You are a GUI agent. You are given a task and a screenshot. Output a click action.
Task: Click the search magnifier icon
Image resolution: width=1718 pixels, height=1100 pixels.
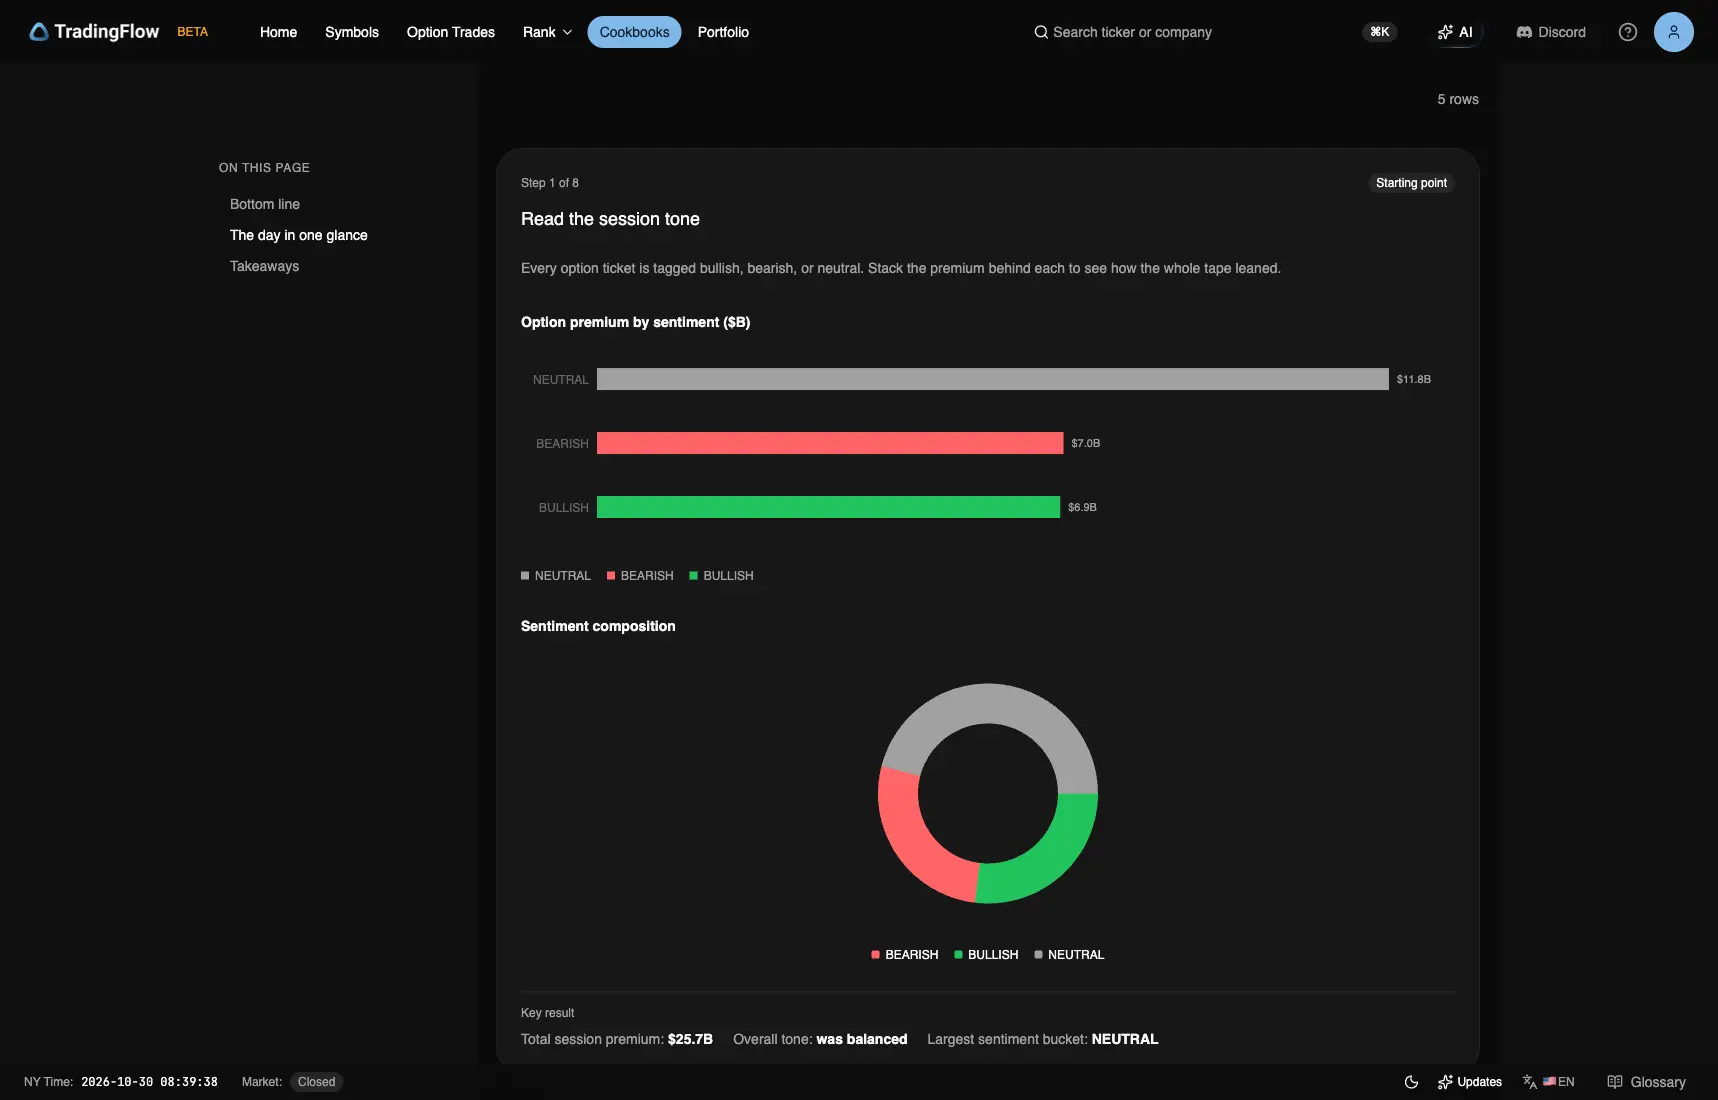pyautogui.click(x=1041, y=32)
